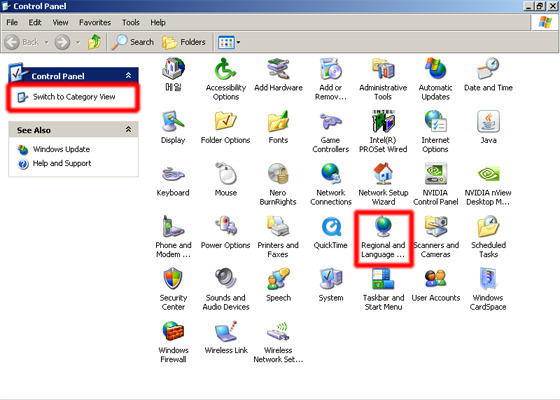The width and height of the screenshot is (560, 400).
Task: Open Speech settings icon
Action: pyautogui.click(x=278, y=284)
